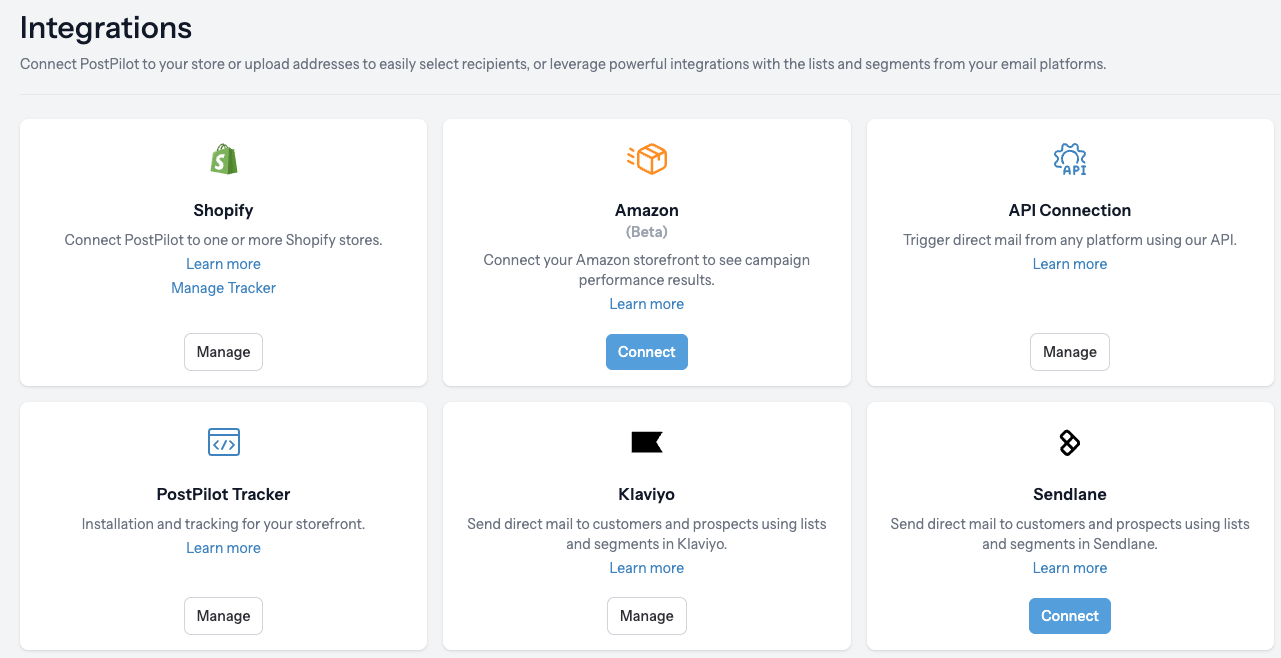Follow Klaviyo Learn more link

click(647, 568)
